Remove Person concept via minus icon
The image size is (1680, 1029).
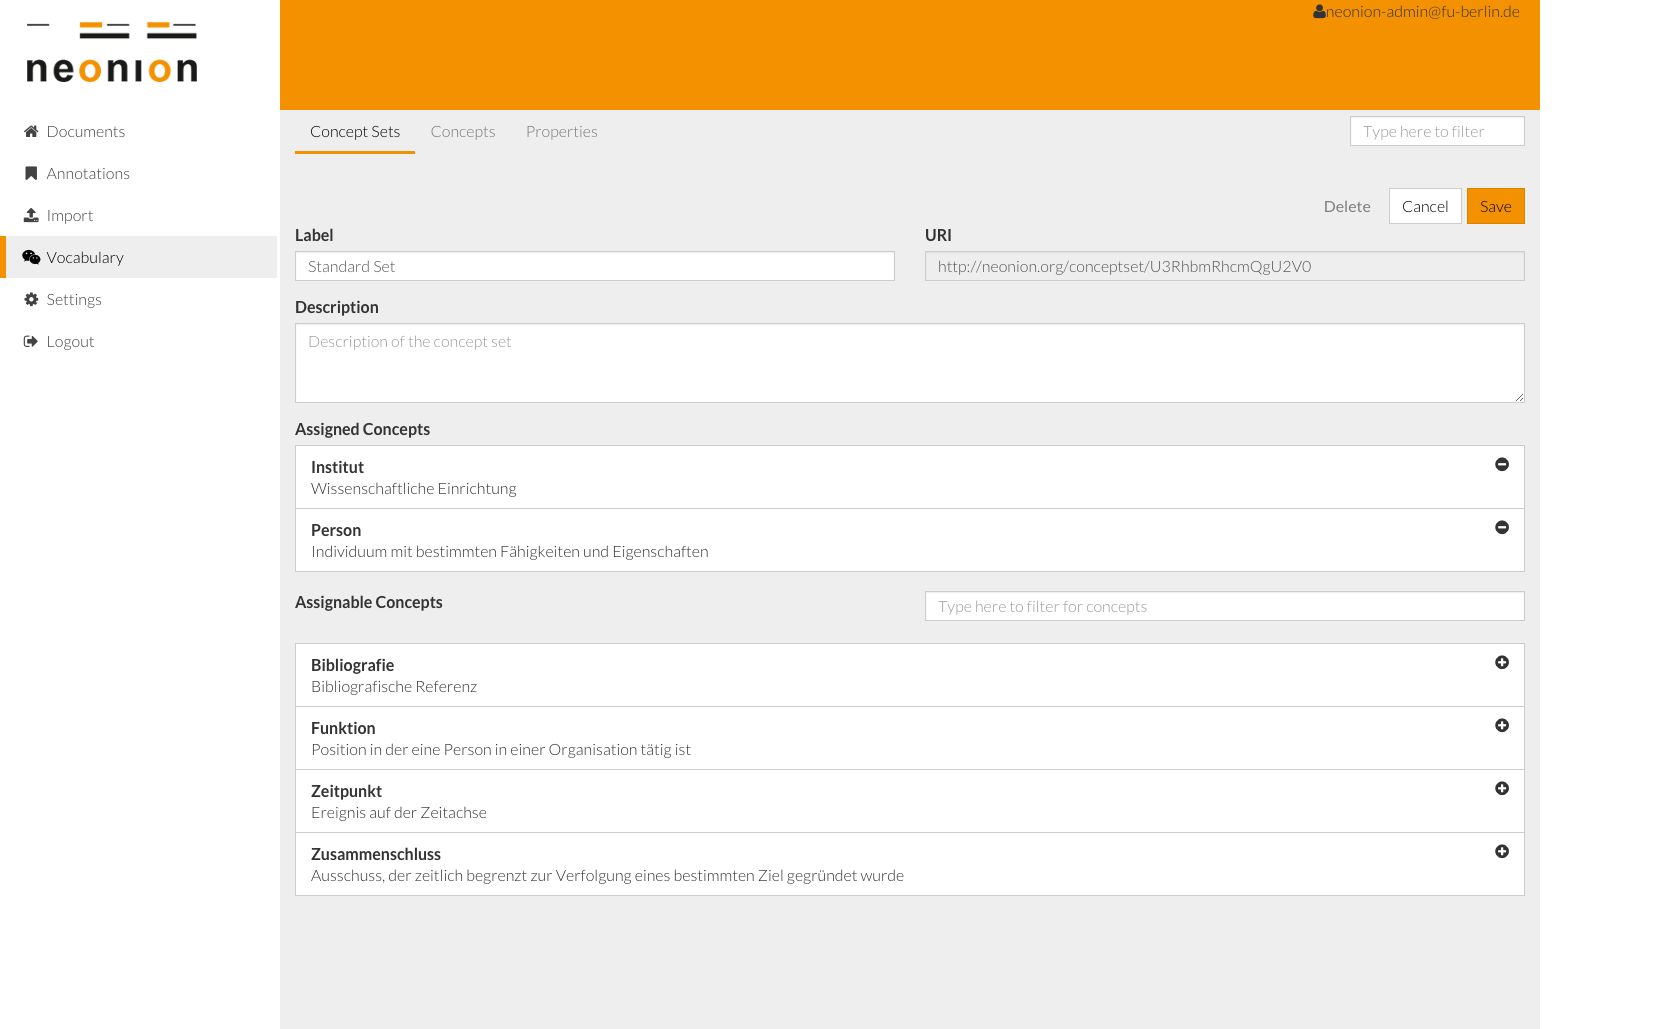(1502, 527)
